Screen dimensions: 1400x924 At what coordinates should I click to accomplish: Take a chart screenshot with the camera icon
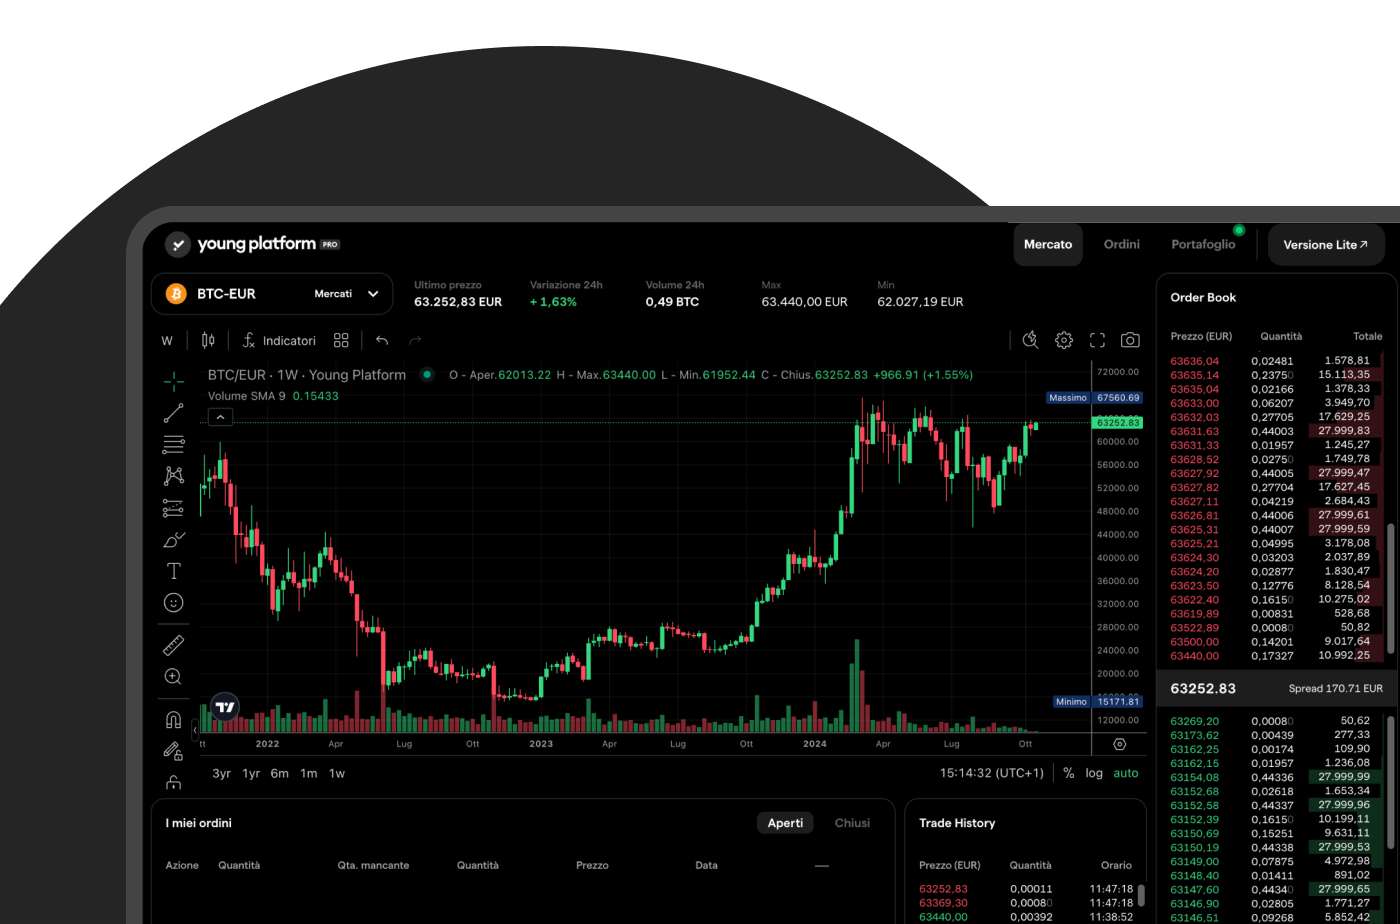point(1130,340)
